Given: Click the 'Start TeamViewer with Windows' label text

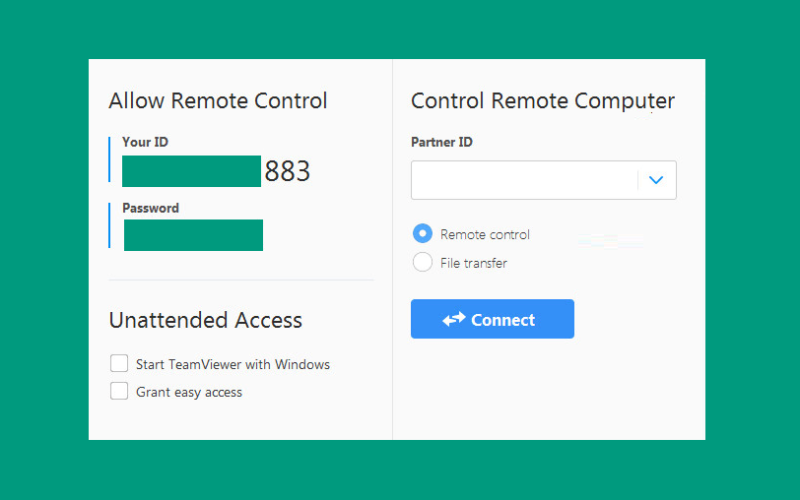Looking at the screenshot, I should click(233, 364).
